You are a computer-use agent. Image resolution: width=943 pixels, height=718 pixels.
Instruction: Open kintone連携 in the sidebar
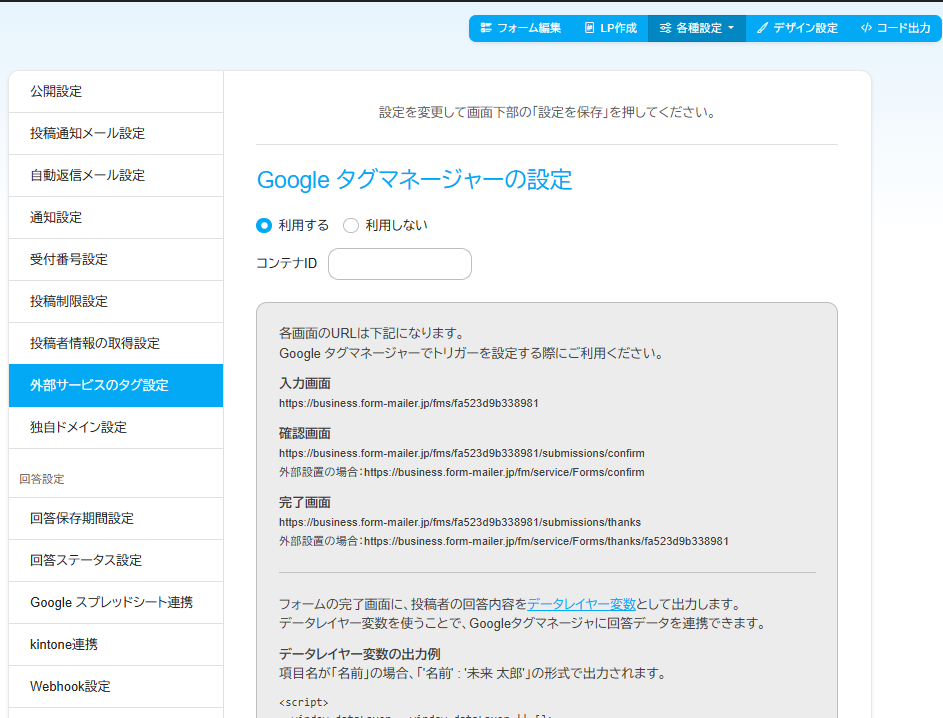click(116, 645)
